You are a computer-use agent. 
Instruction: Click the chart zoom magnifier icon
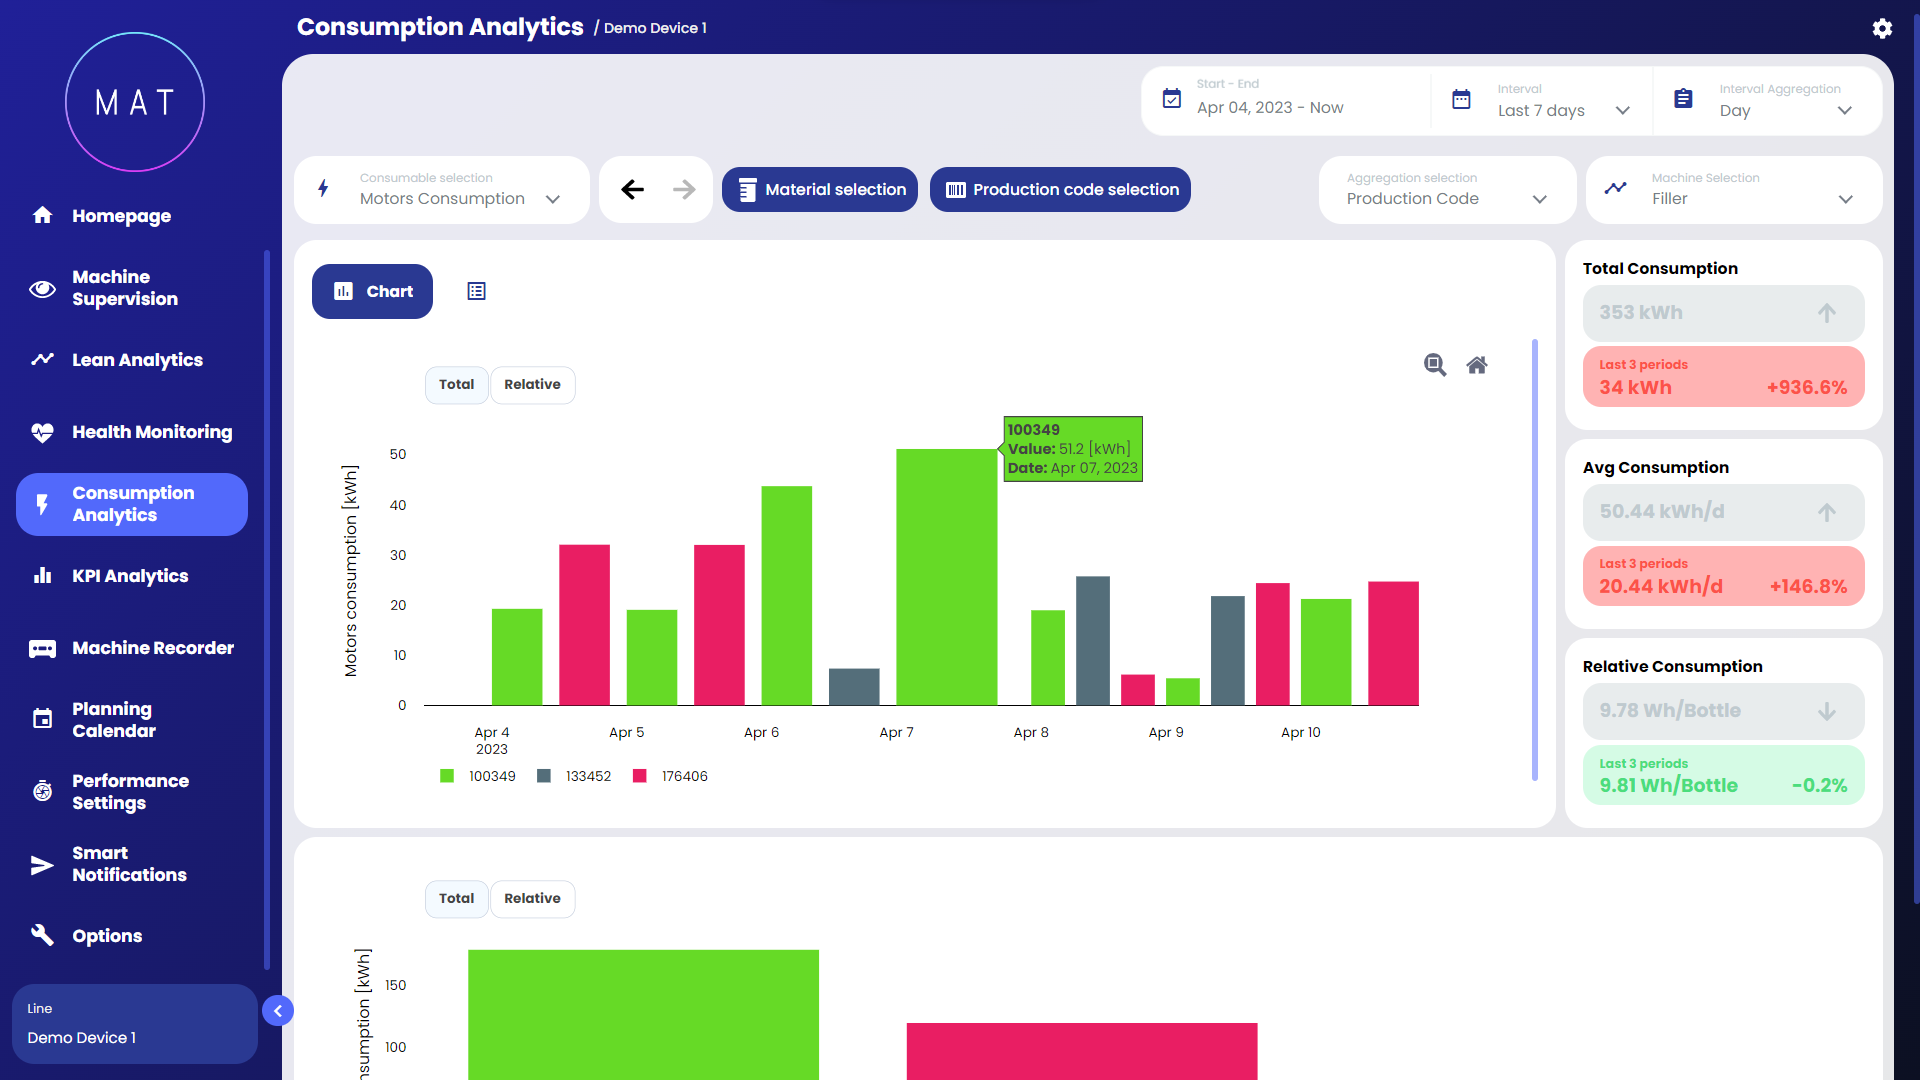pos(1435,365)
